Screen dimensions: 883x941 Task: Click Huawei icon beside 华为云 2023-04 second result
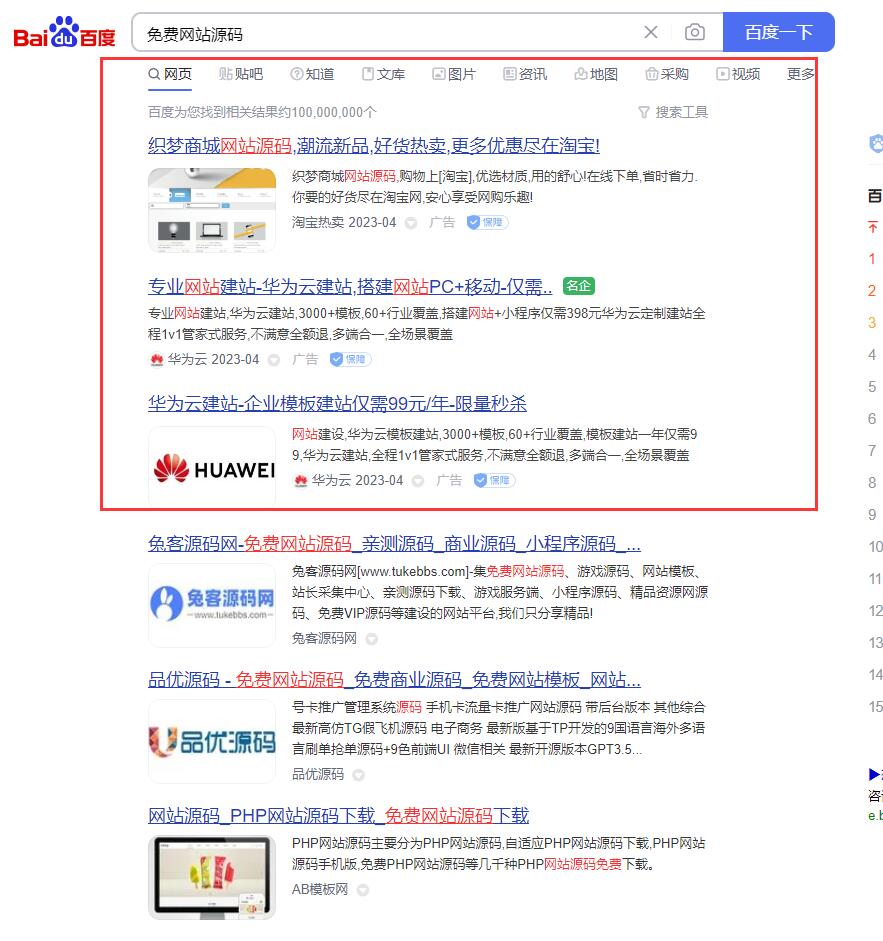click(157, 360)
